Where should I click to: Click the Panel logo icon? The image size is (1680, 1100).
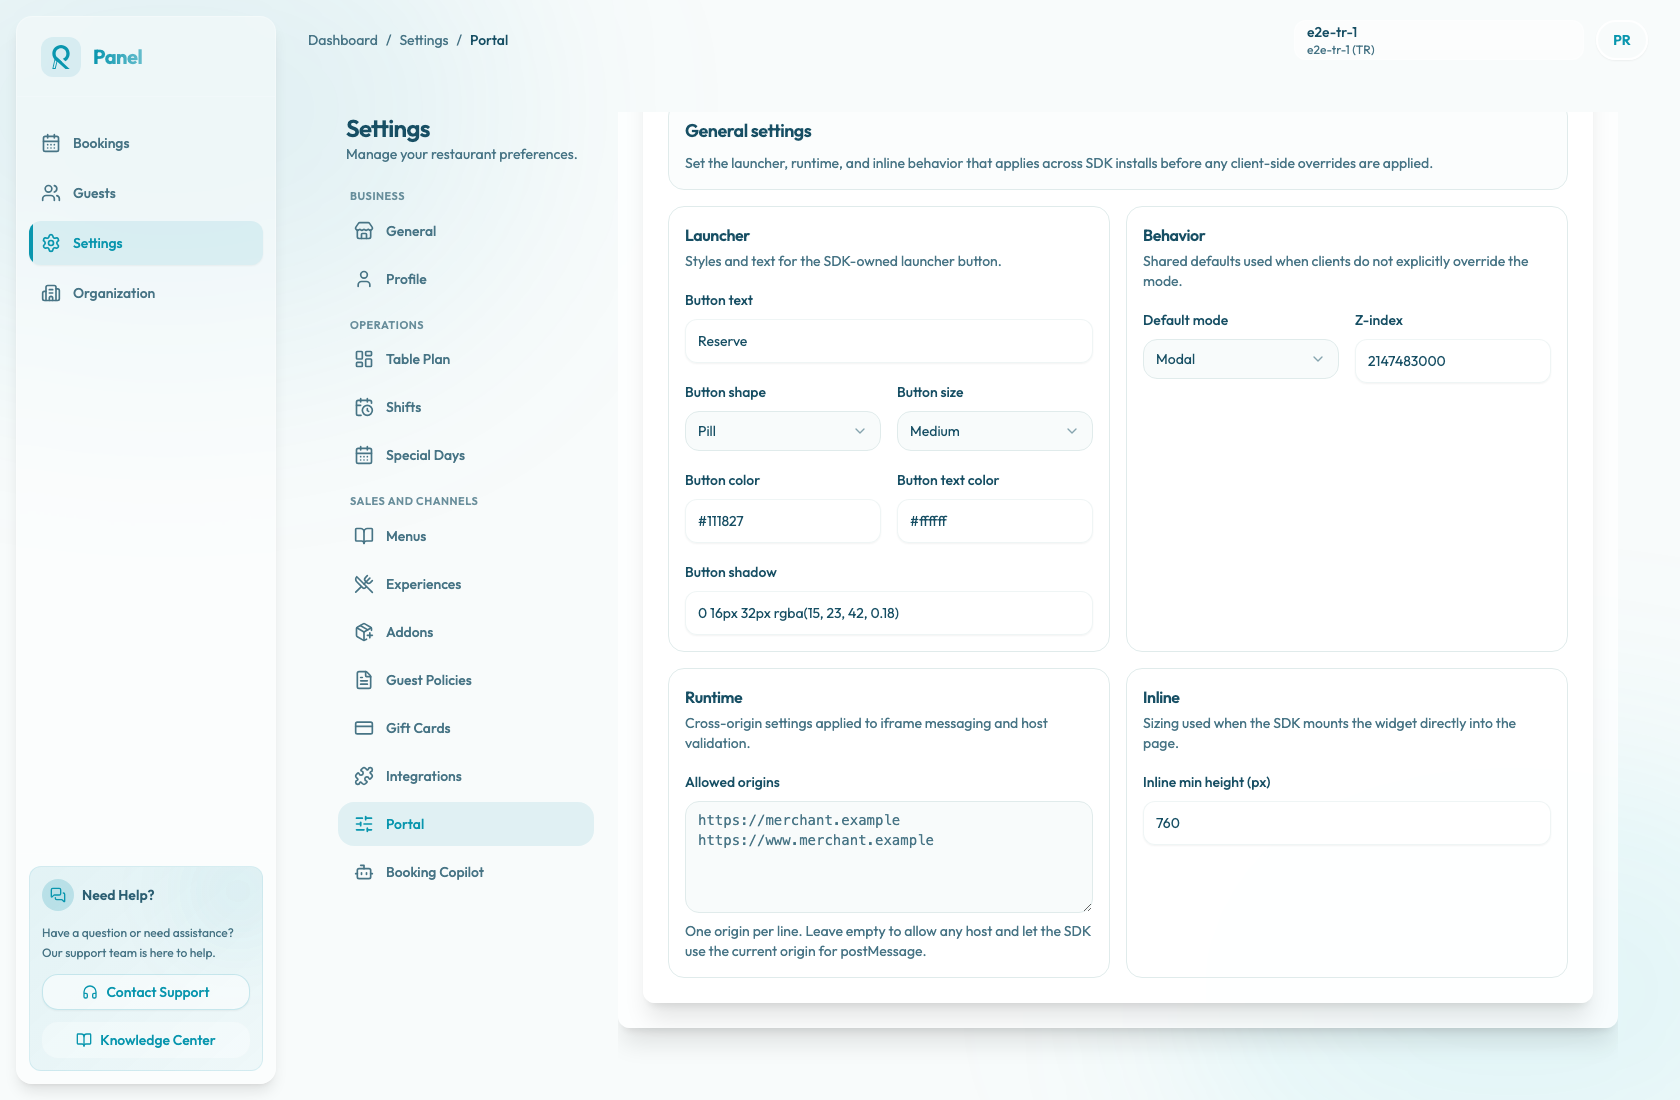tap(61, 57)
